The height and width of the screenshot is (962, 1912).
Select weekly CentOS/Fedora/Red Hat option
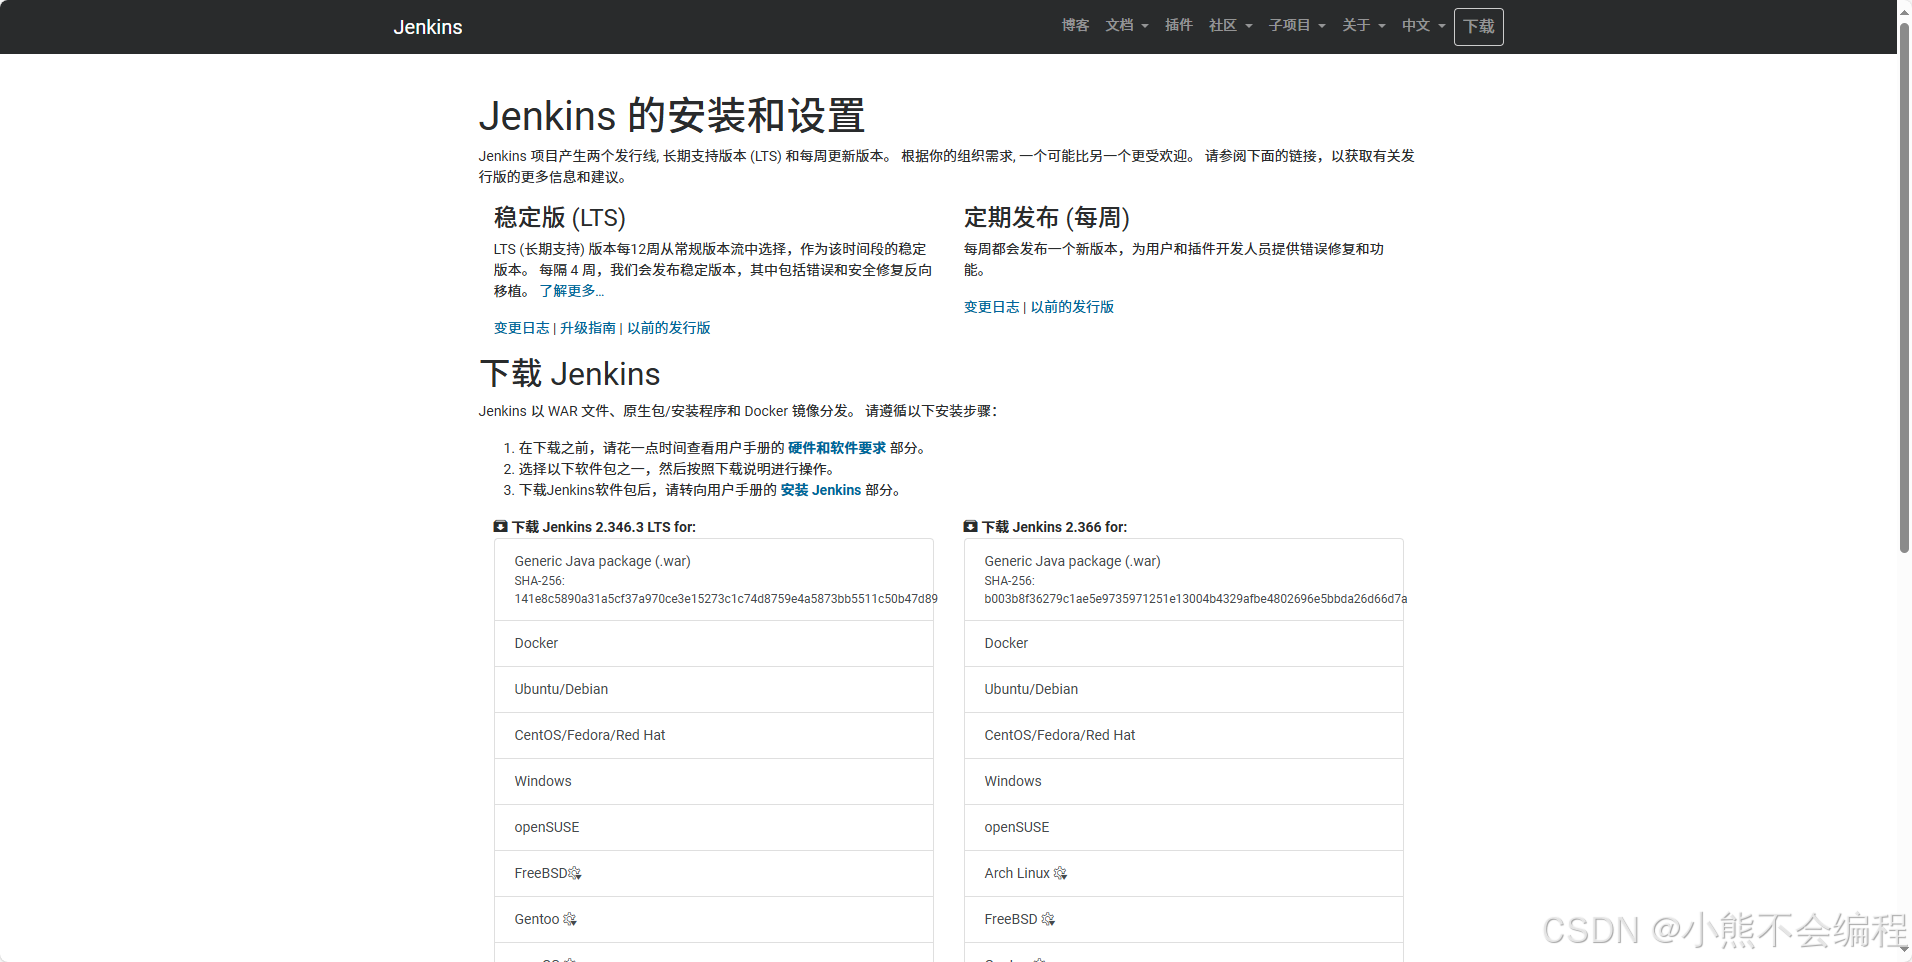(1183, 736)
